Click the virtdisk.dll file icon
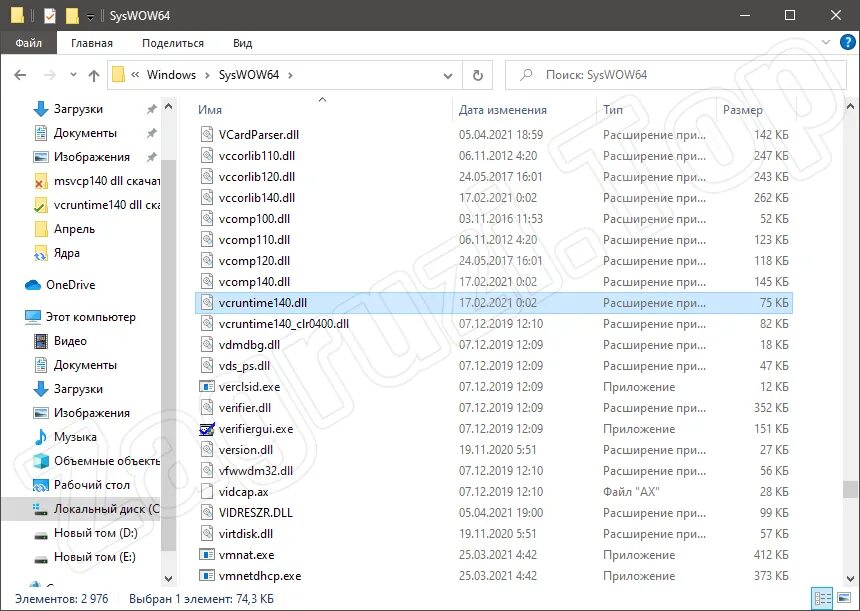The height and width of the screenshot is (611, 860). tap(206, 534)
